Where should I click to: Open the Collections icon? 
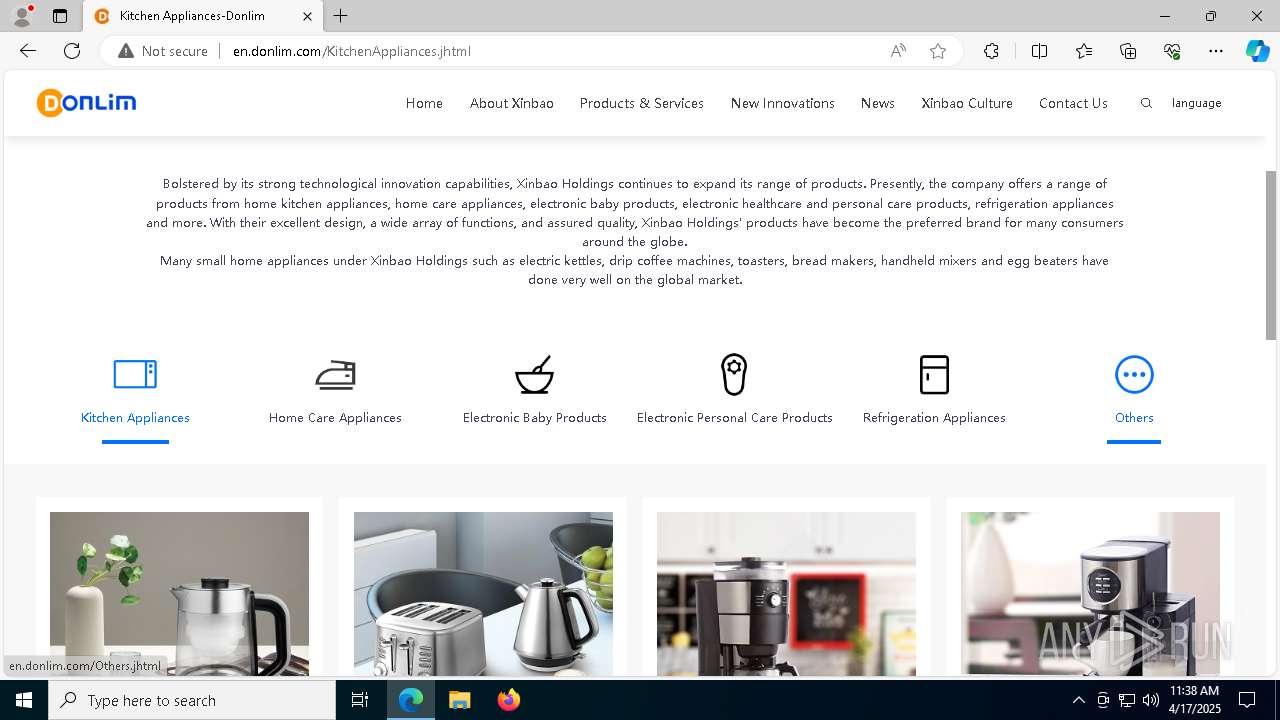[1128, 51]
